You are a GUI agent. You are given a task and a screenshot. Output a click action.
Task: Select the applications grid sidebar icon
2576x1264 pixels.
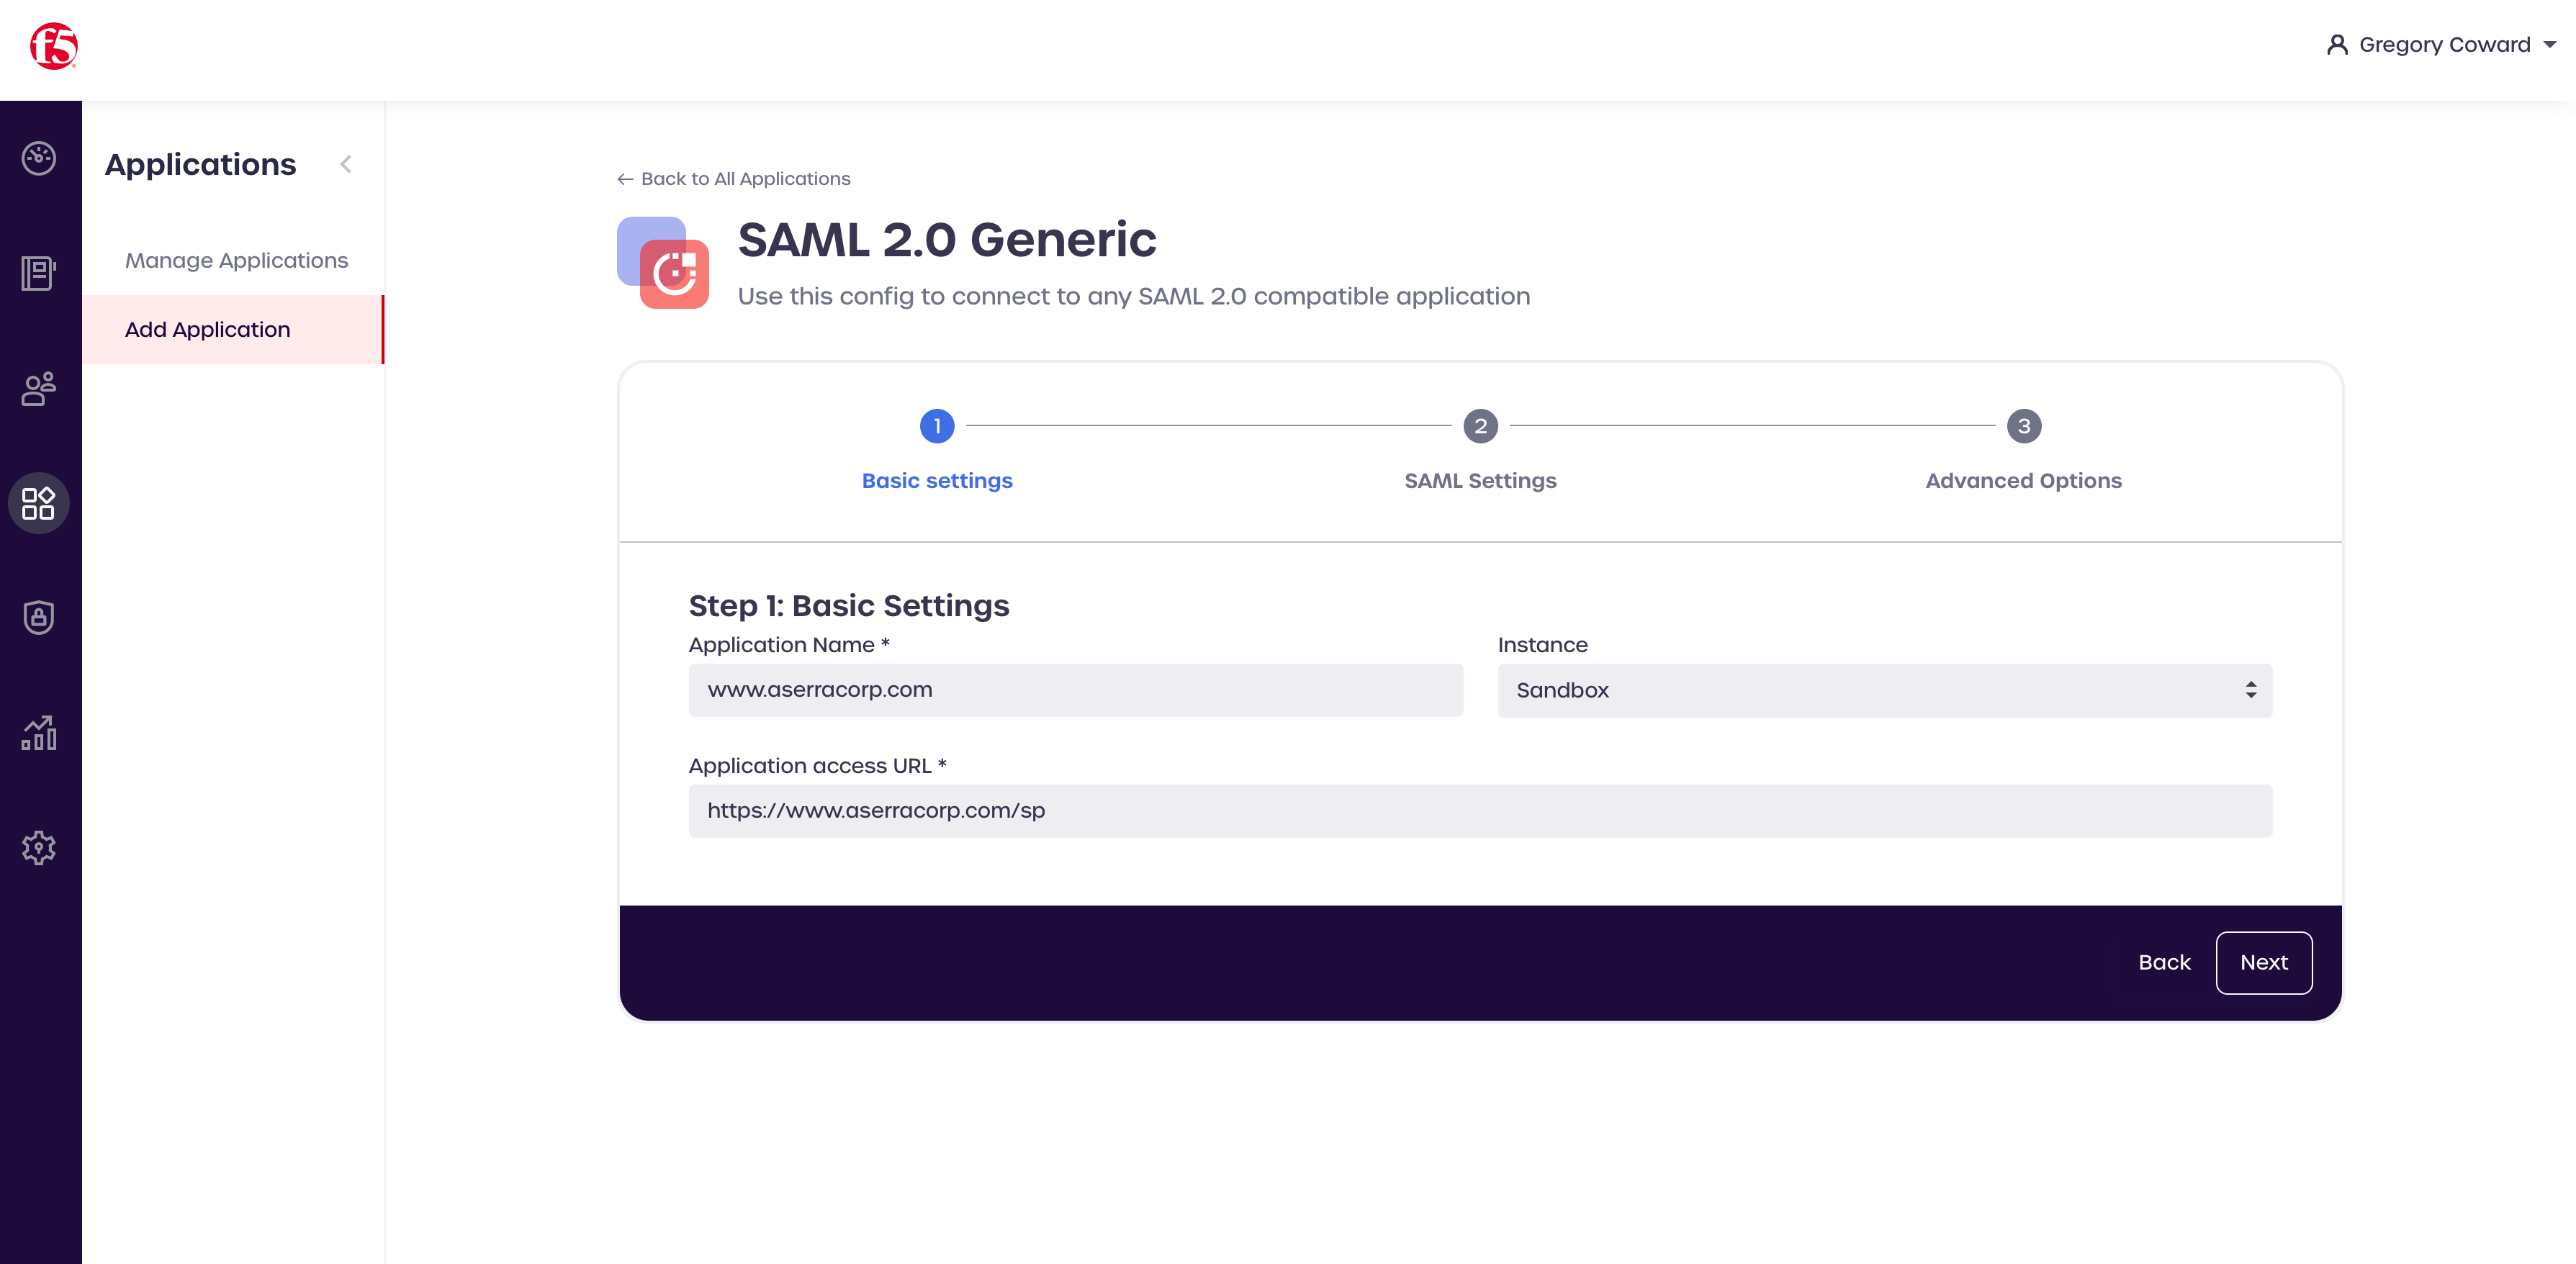[x=39, y=503]
